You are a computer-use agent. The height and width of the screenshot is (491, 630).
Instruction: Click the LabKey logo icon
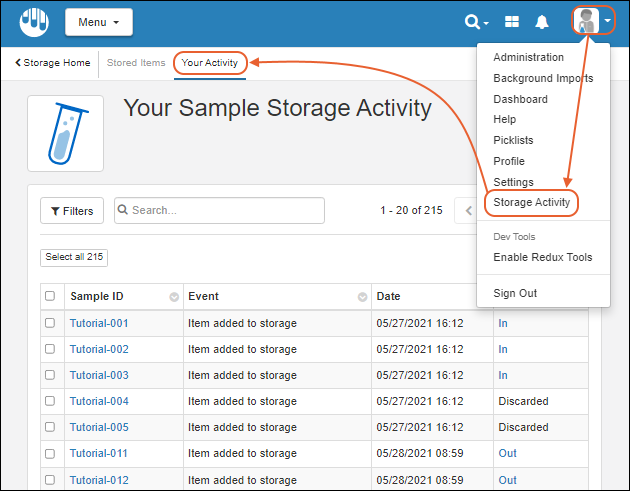tap(33, 21)
